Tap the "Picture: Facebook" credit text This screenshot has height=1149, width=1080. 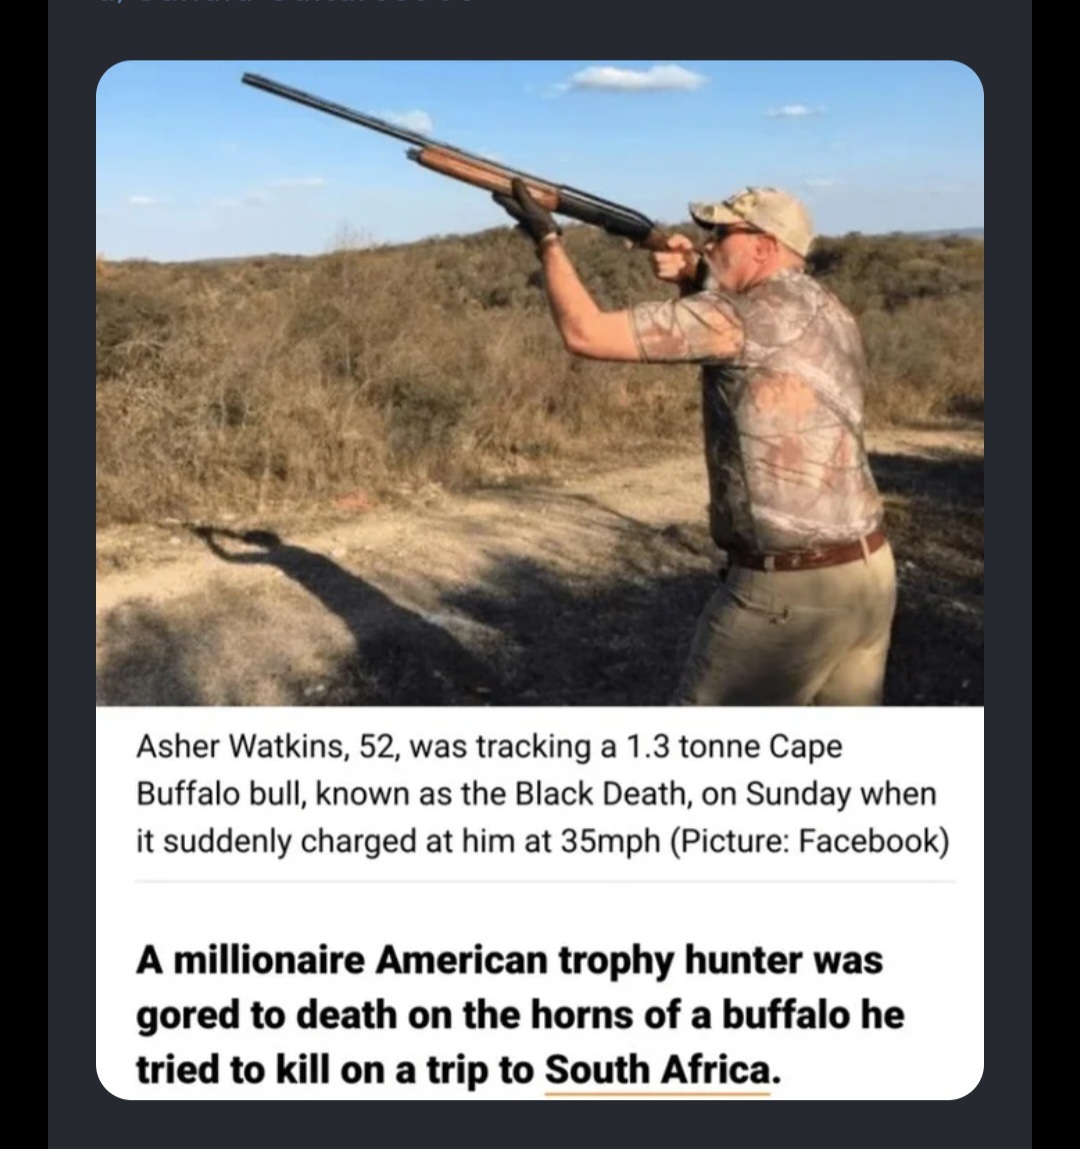(809, 840)
